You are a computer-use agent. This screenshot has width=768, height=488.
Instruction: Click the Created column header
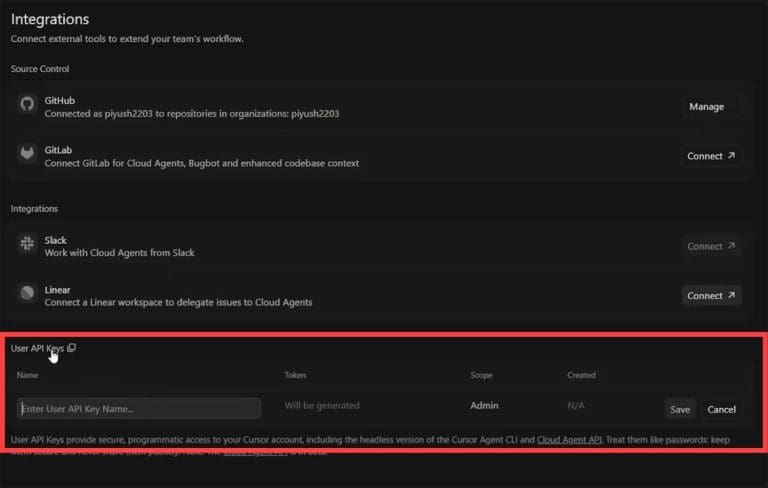coord(581,375)
